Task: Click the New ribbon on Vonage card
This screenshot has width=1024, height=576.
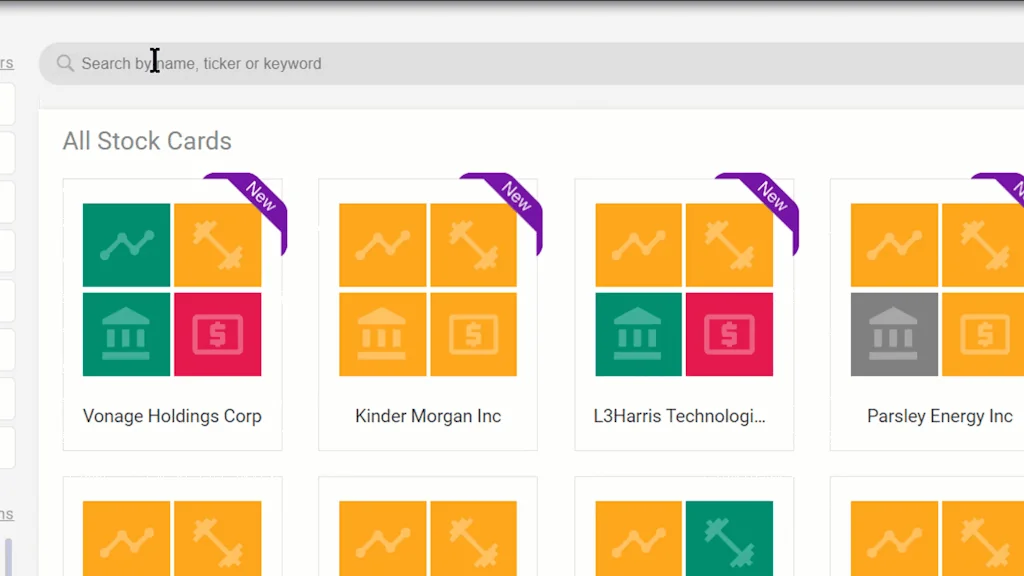Action: [258, 197]
